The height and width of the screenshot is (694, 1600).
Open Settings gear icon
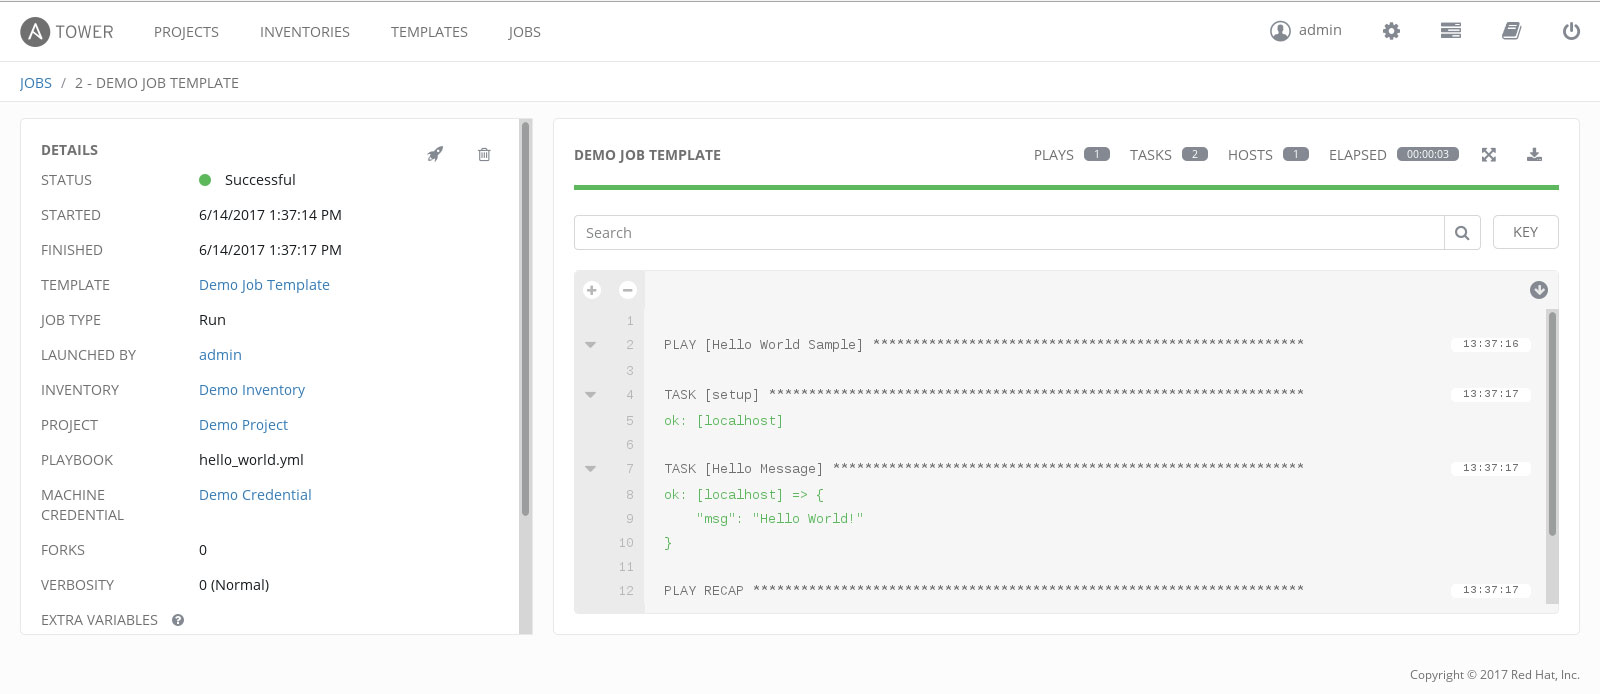point(1391,31)
